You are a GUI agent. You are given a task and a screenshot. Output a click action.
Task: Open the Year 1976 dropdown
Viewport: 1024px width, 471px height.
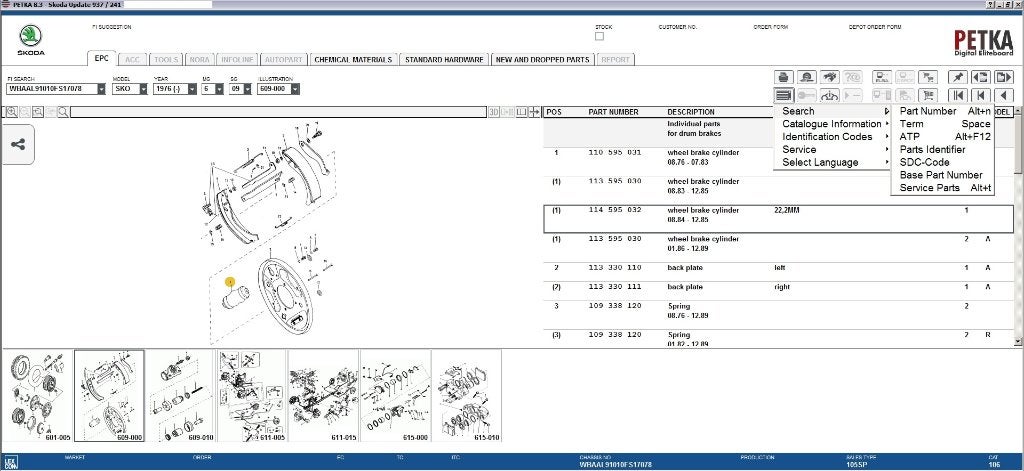pos(192,89)
